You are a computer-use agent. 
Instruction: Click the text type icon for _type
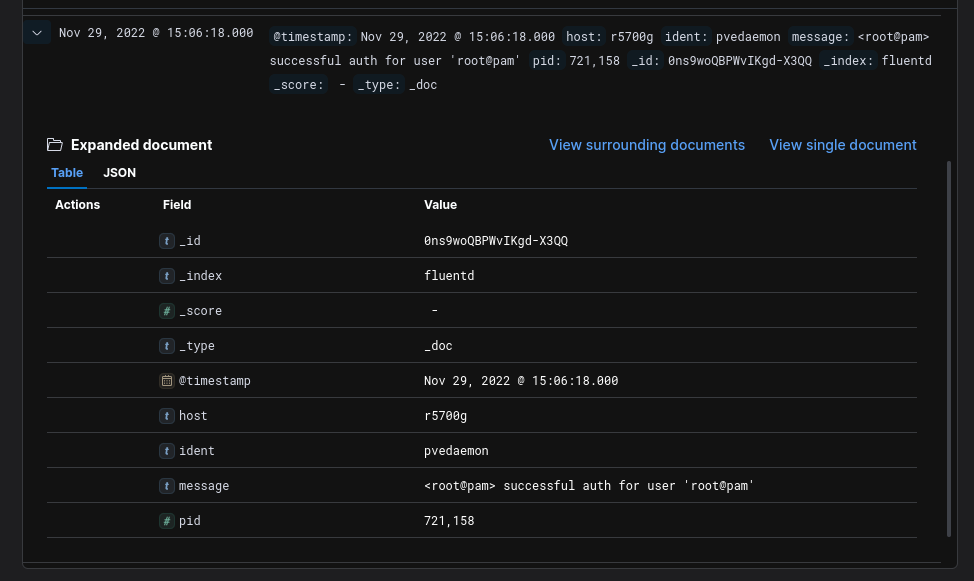coord(167,346)
